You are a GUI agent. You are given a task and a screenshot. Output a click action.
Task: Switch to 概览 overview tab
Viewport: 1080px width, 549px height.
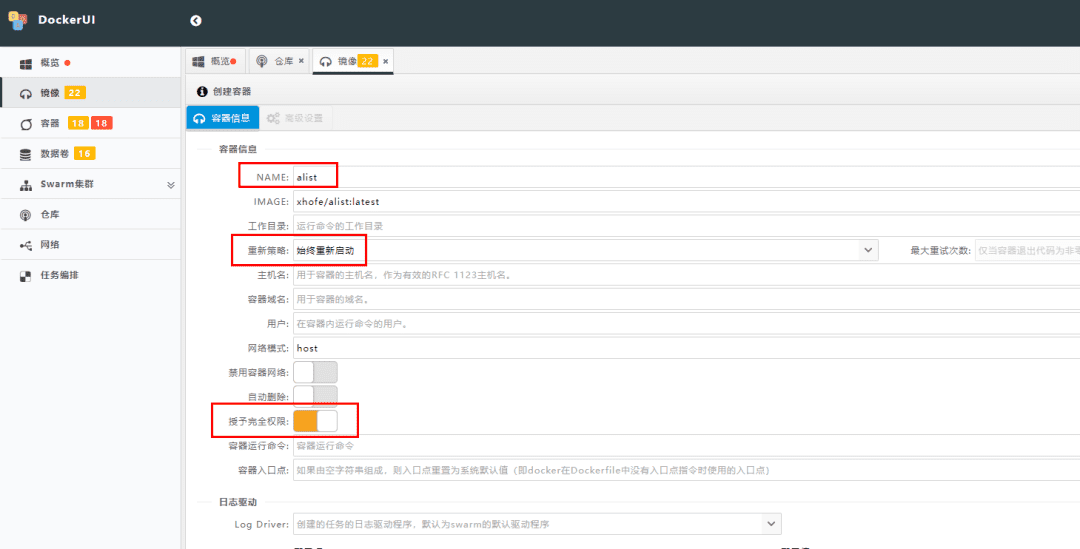pos(213,61)
